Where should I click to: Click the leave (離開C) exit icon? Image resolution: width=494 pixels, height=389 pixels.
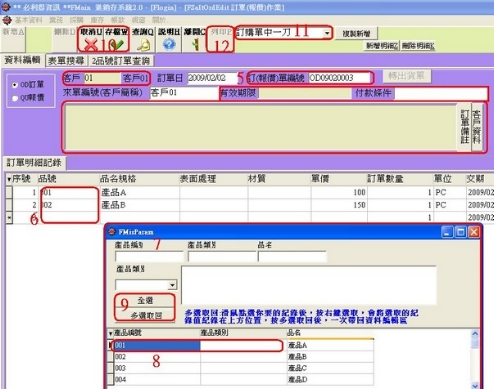(196, 44)
